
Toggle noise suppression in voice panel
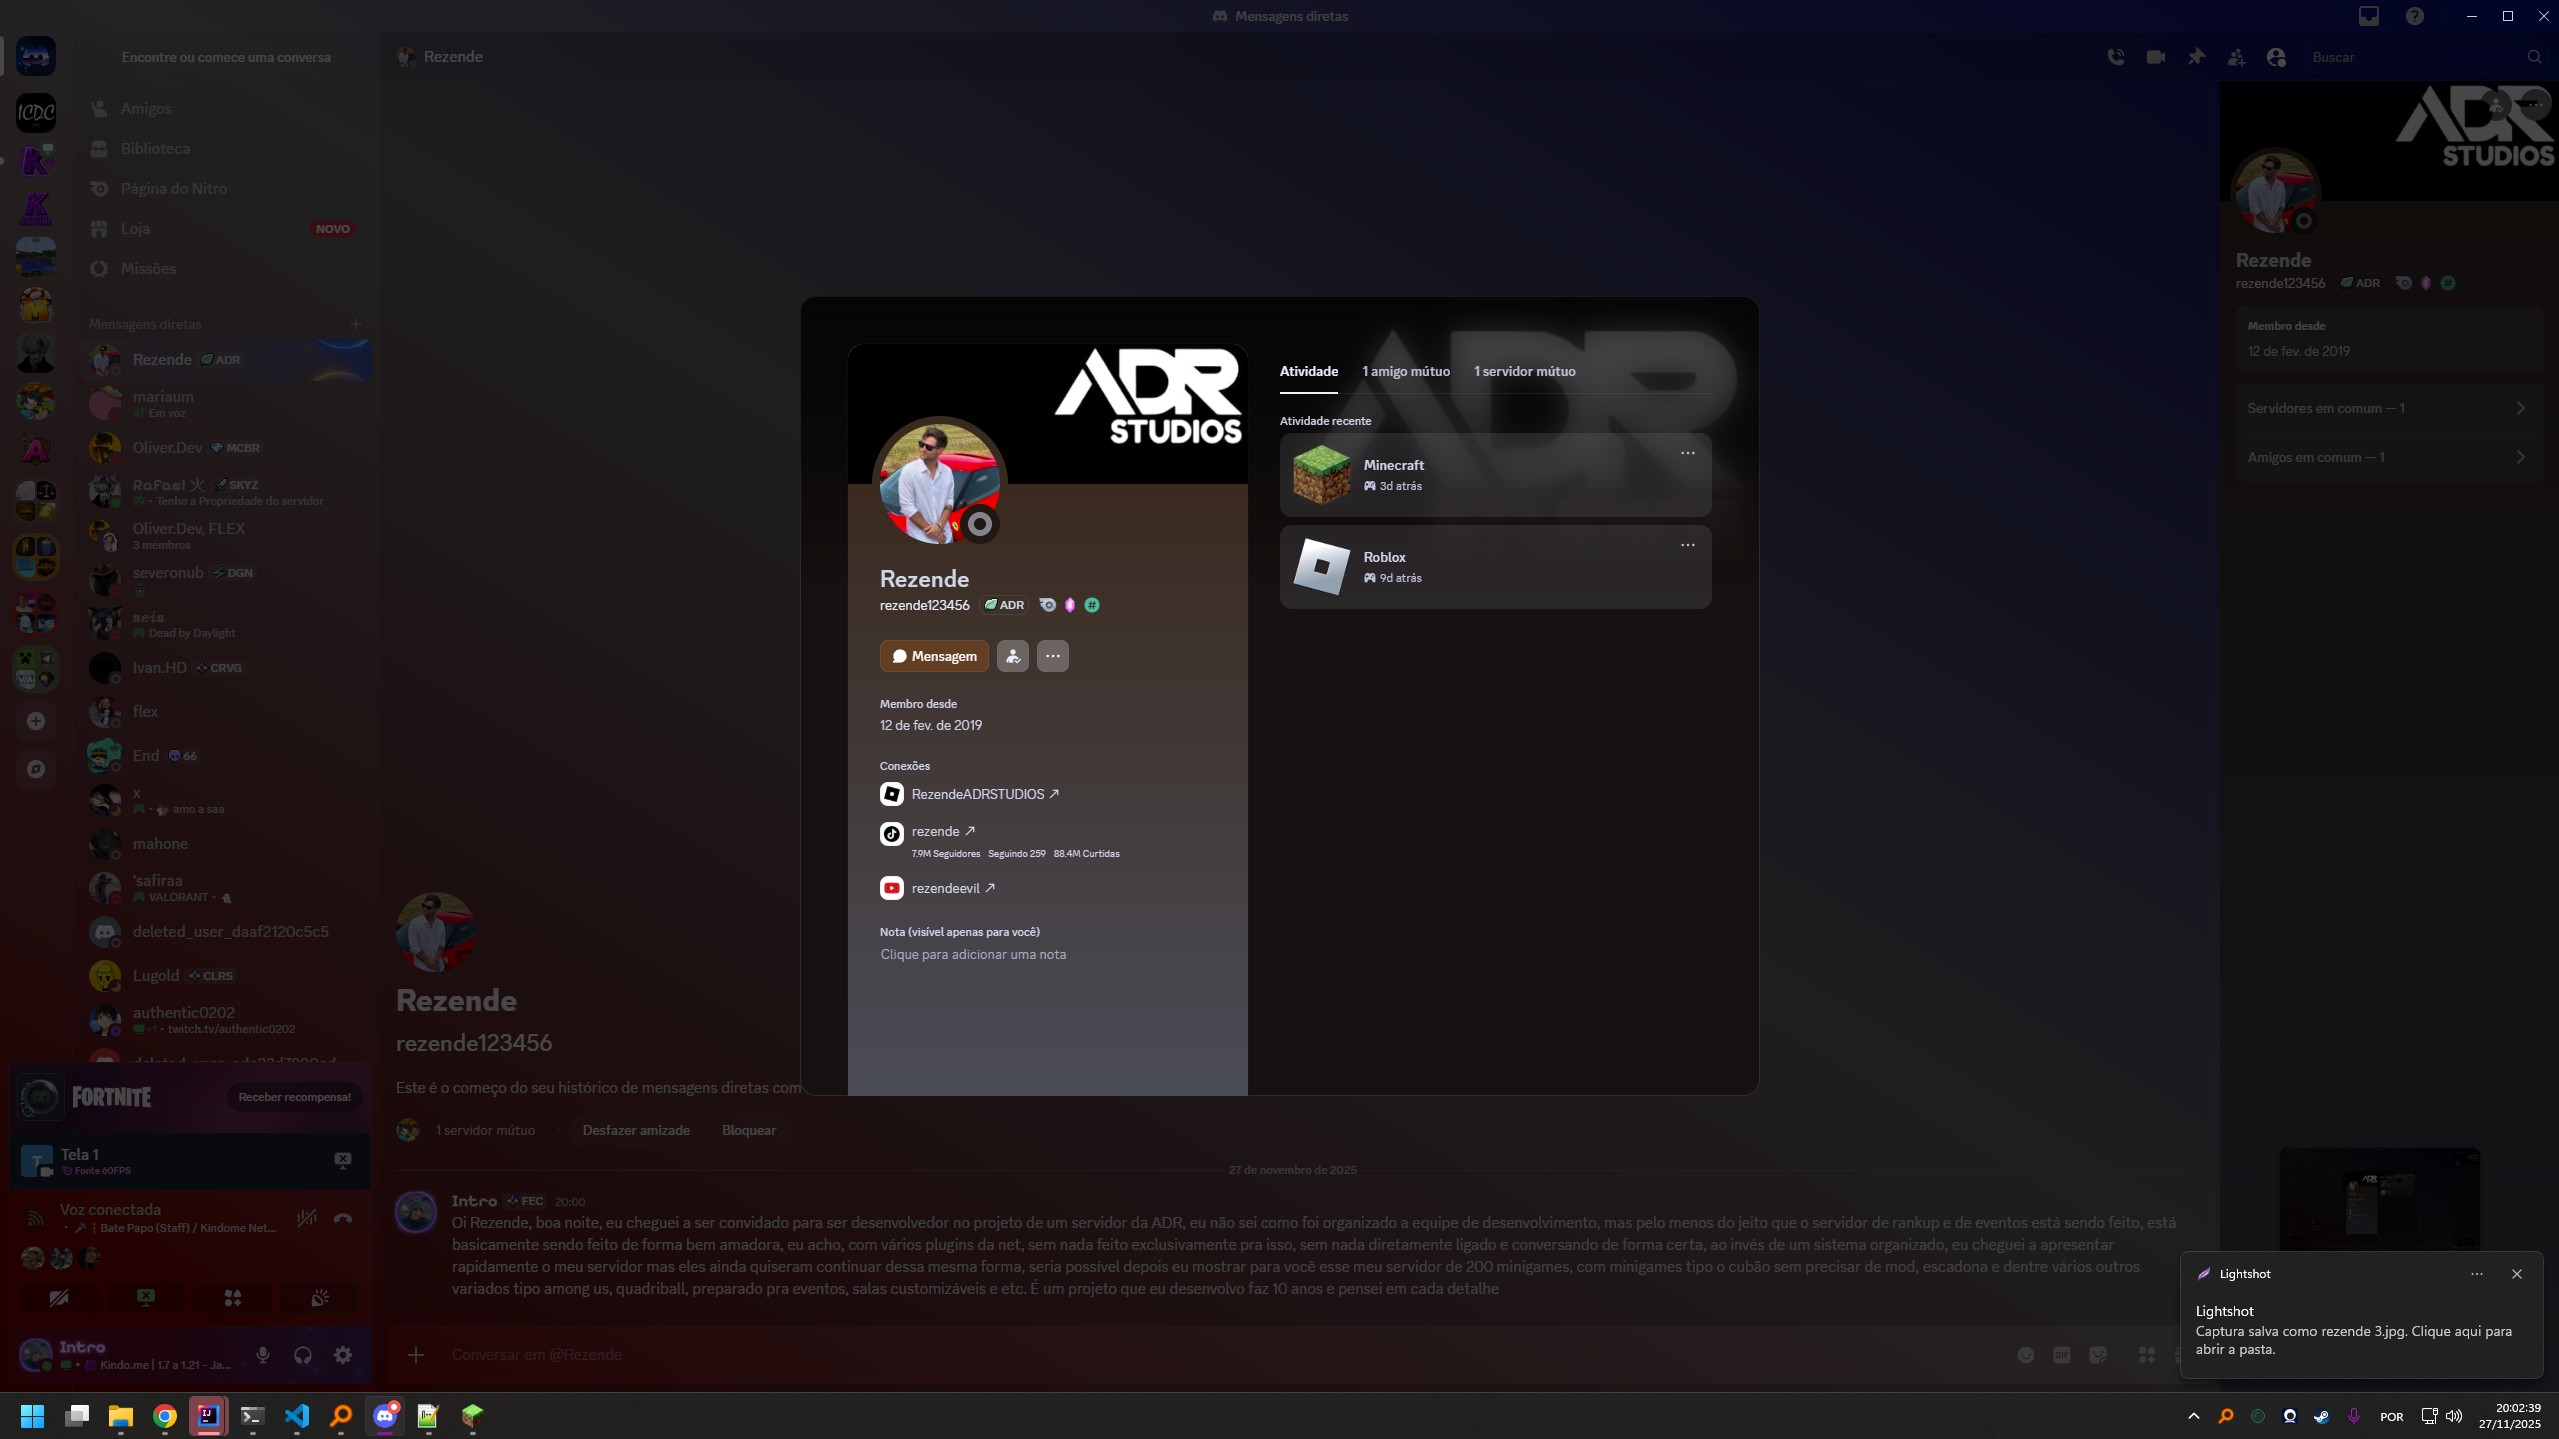306,1218
